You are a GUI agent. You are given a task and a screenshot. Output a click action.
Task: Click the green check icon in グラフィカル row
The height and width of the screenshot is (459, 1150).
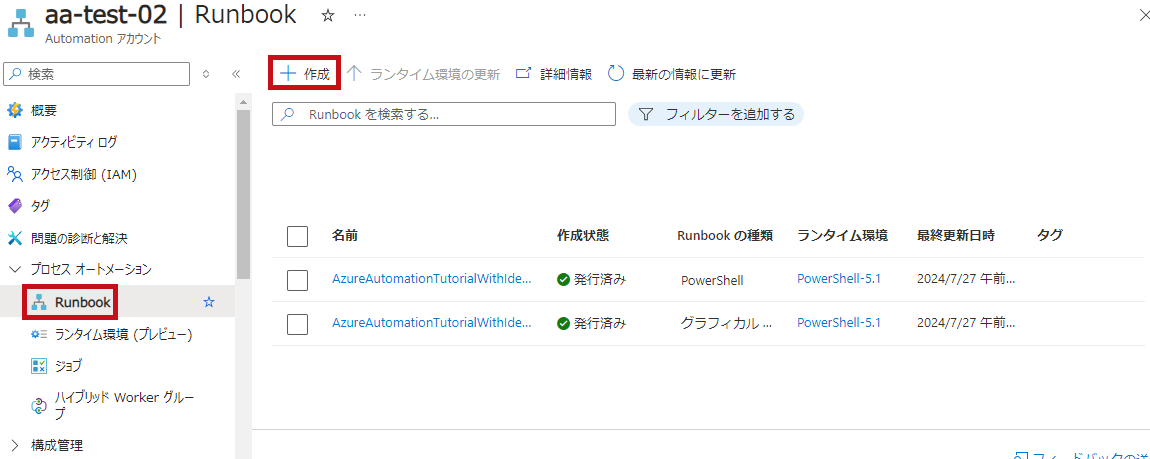[563, 323]
